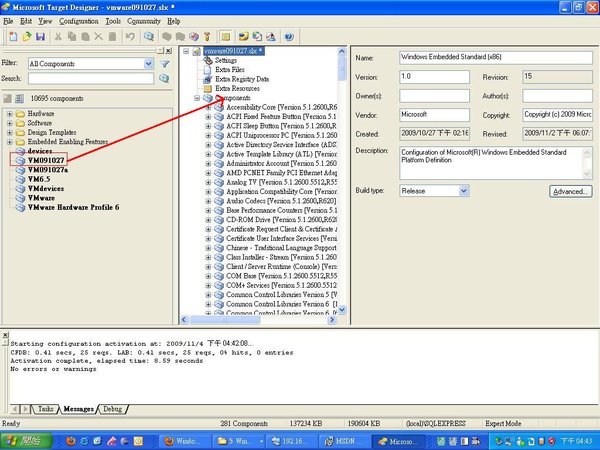Click the Build Target Image hammer icon
The image size is (600, 450).
207,36
